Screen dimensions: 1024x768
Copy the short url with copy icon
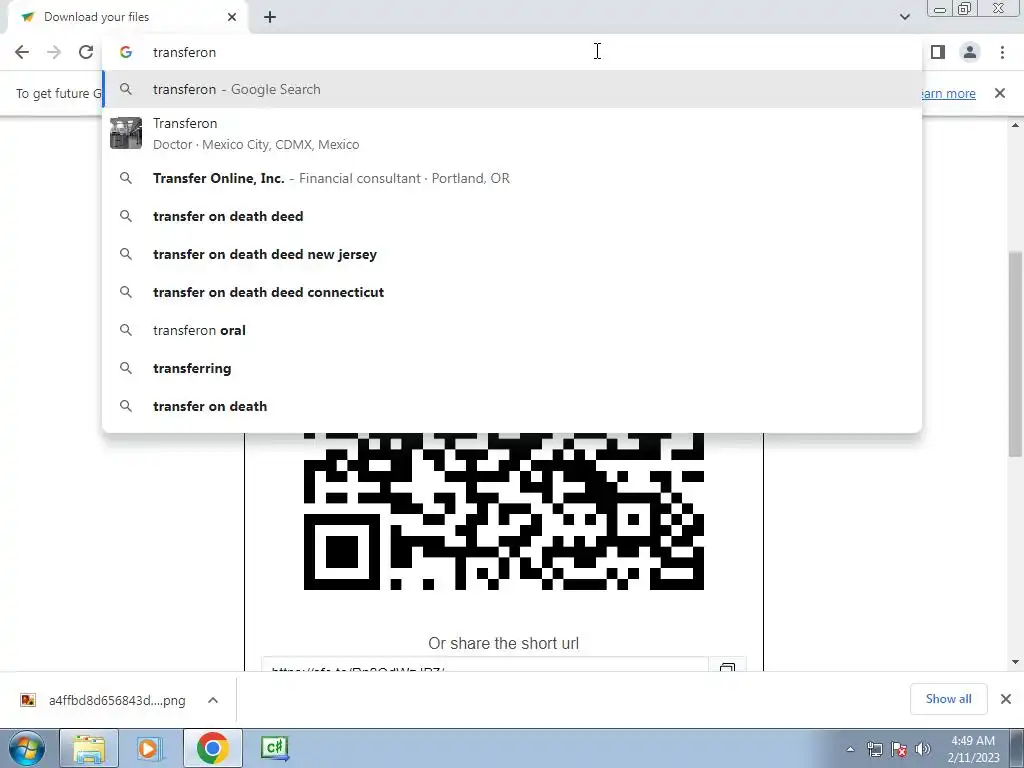point(727,667)
